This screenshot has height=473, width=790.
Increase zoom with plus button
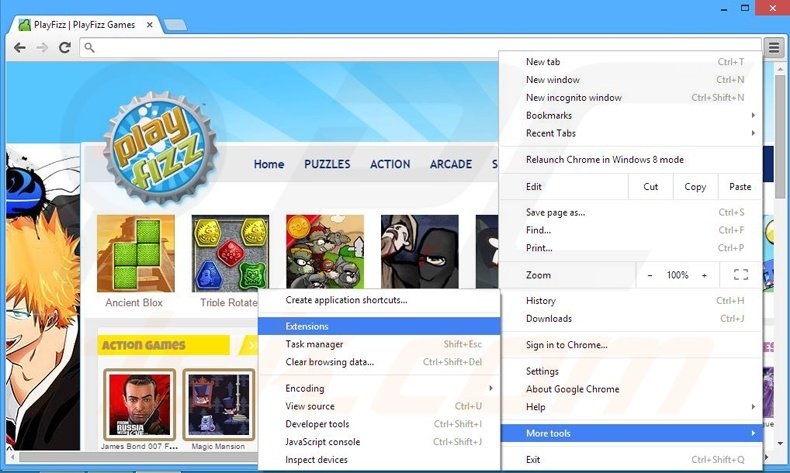coord(704,275)
